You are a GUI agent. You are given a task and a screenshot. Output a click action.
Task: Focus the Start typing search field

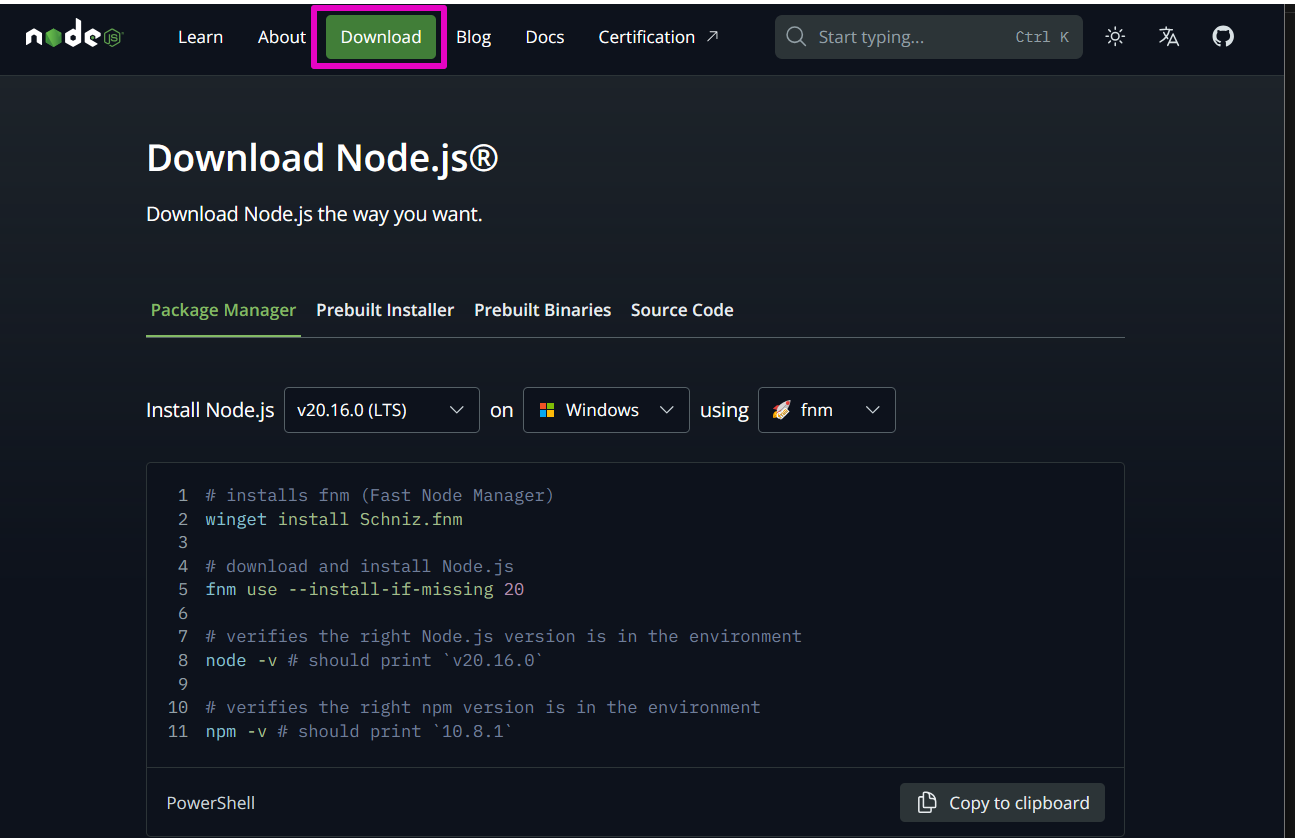(928, 37)
